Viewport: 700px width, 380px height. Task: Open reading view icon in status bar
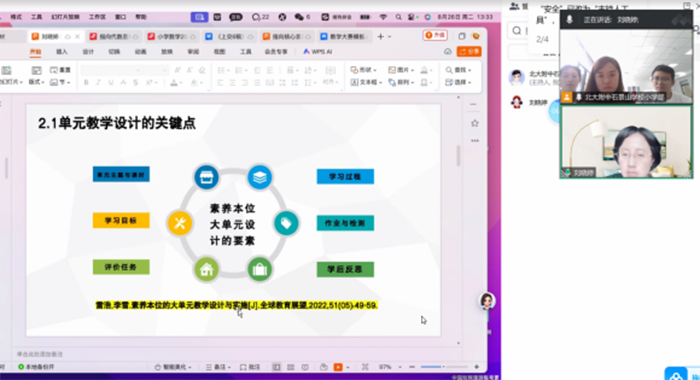pos(305,367)
